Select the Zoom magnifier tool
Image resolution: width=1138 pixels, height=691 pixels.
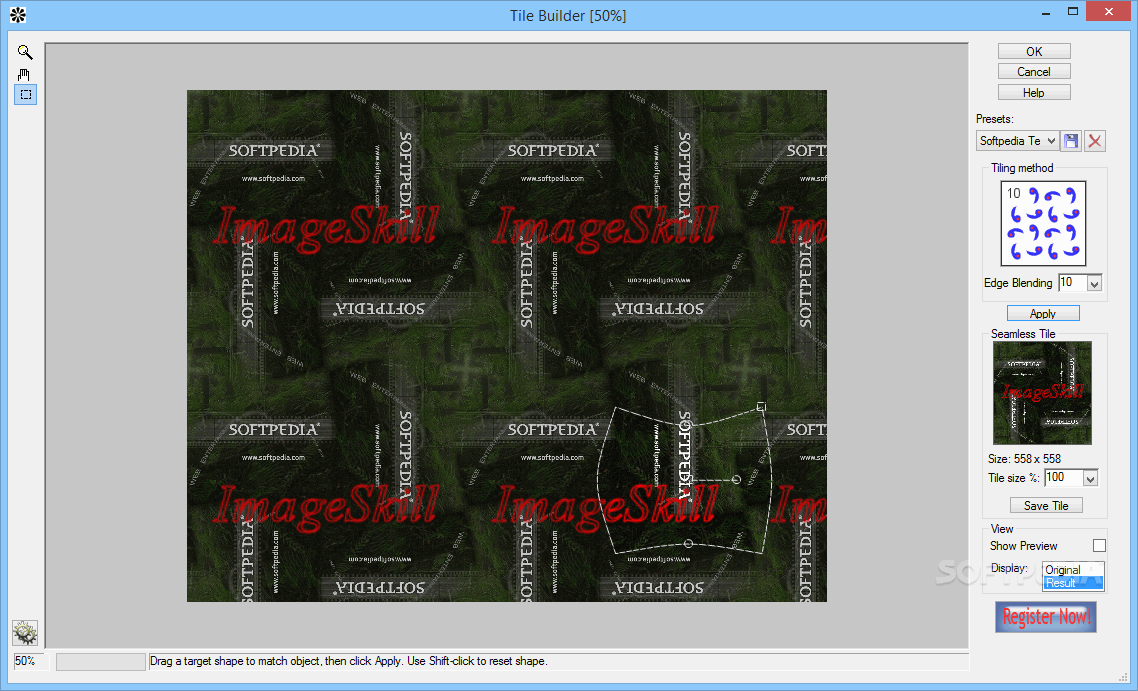pyautogui.click(x=25, y=52)
